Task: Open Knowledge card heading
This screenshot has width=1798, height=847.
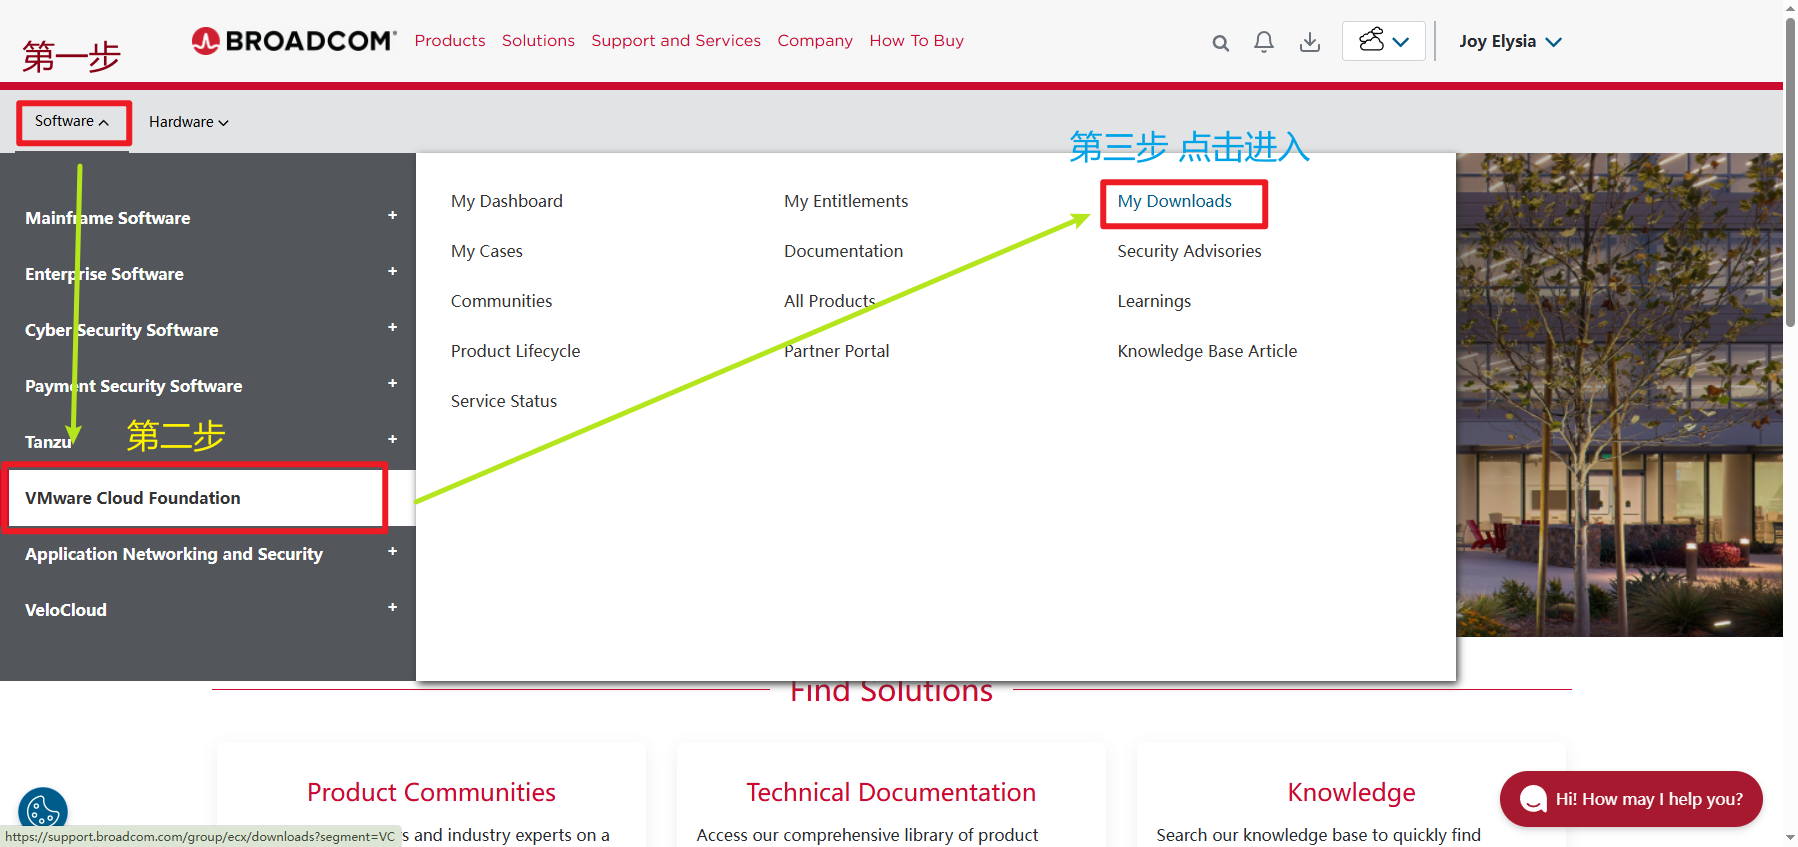Action: tap(1351, 792)
